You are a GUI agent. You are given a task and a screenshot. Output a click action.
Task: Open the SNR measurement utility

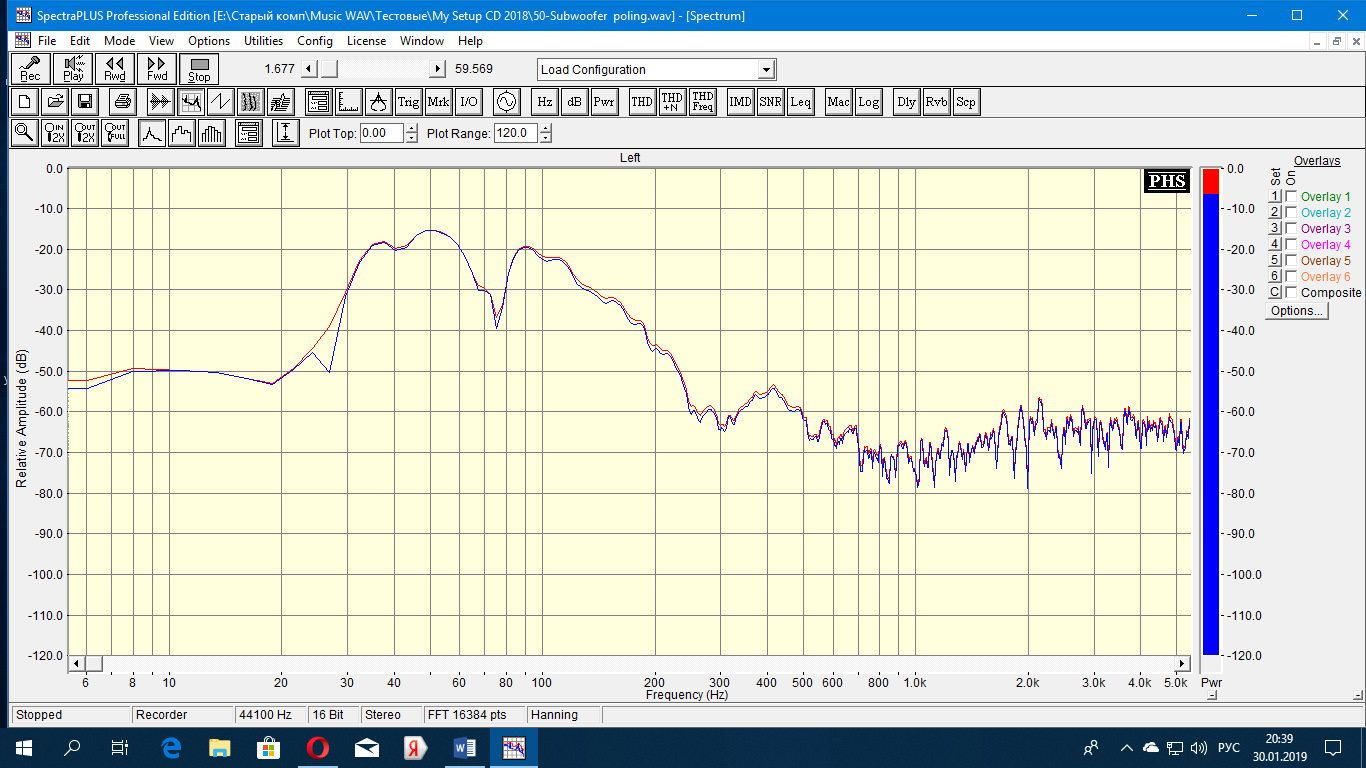(770, 101)
